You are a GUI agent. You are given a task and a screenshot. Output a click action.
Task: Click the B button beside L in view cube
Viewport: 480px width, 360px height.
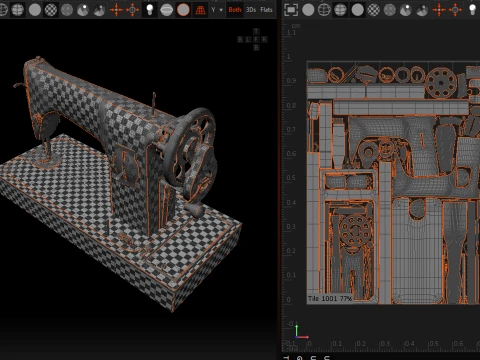click(240, 39)
